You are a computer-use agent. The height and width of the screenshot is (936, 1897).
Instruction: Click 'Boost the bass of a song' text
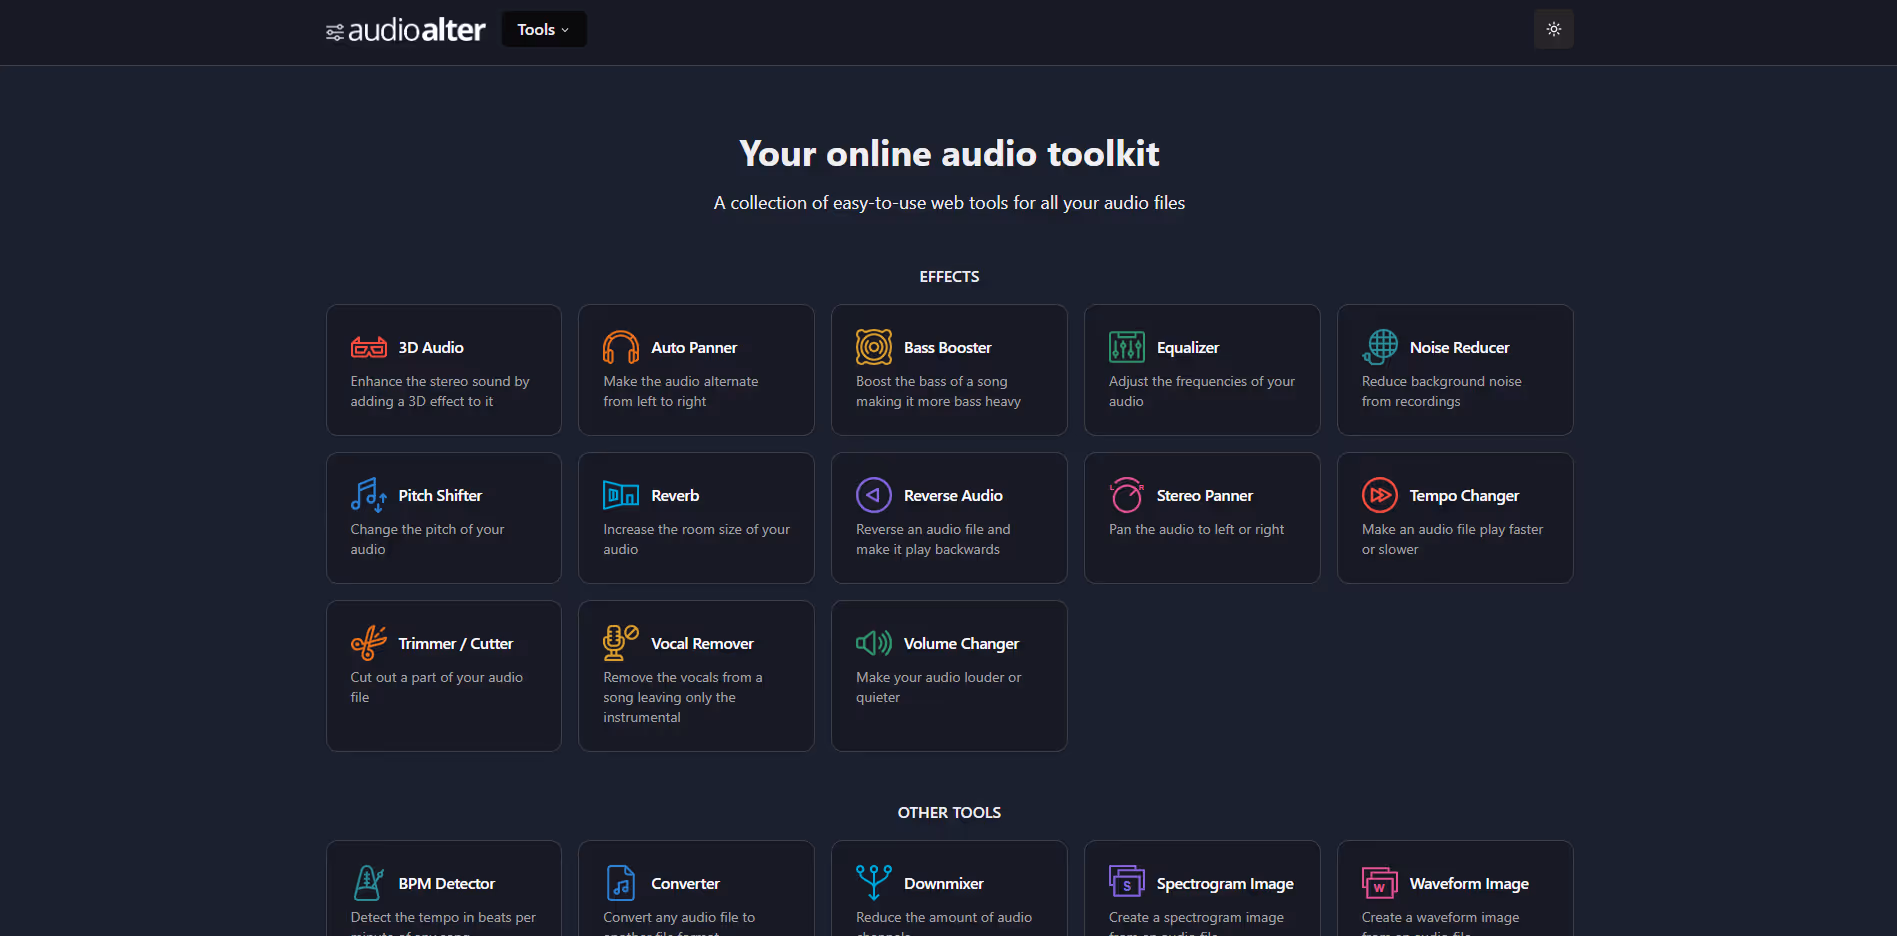click(x=932, y=381)
